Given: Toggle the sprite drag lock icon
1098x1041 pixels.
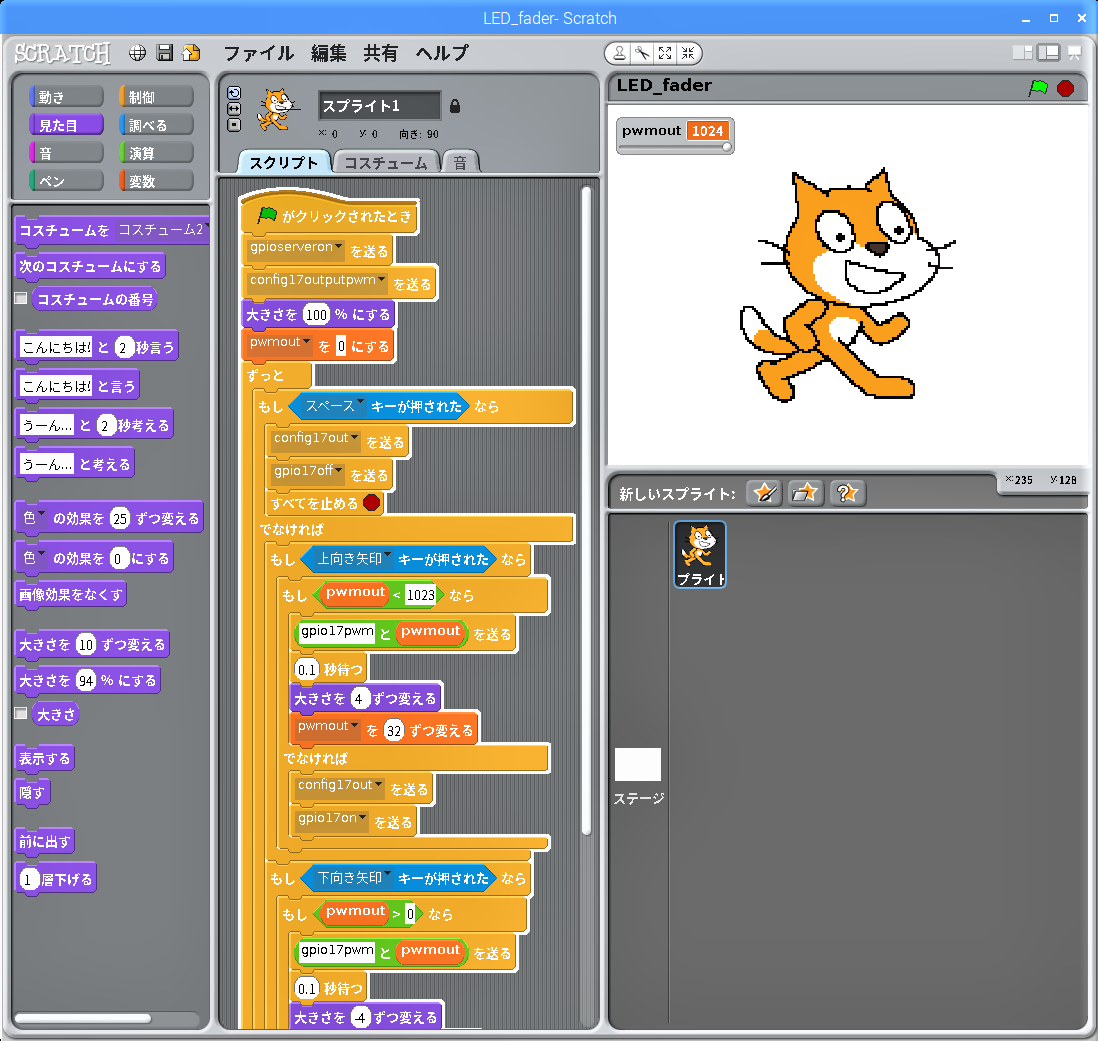Looking at the screenshot, I should tap(455, 106).
